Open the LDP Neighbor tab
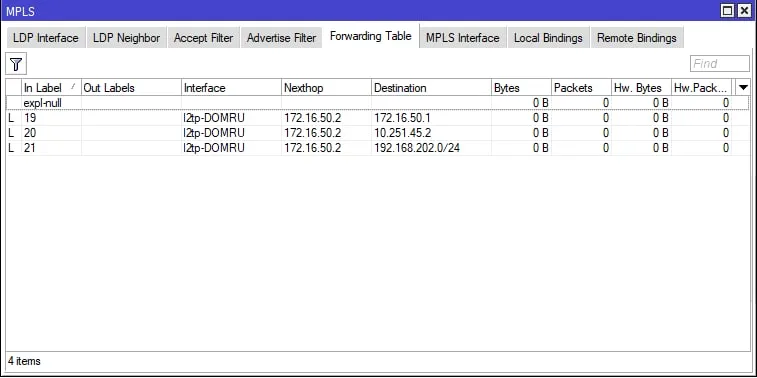 126,38
